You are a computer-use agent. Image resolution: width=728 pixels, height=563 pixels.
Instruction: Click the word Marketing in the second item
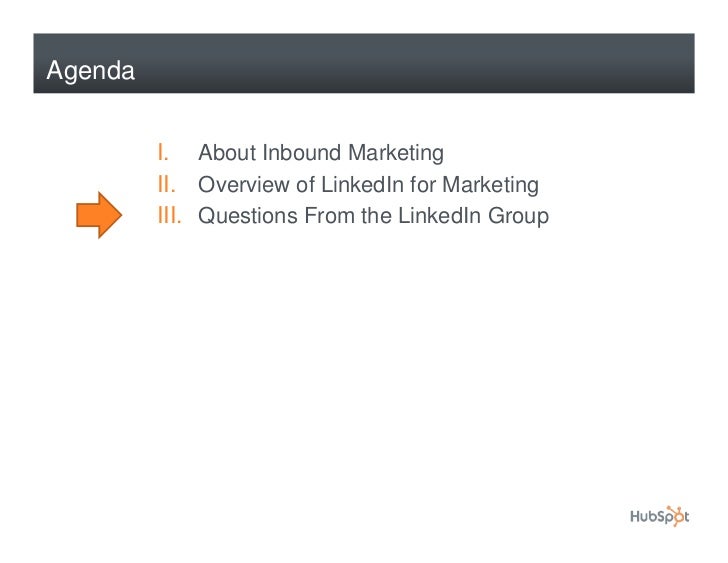click(x=490, y=184)
